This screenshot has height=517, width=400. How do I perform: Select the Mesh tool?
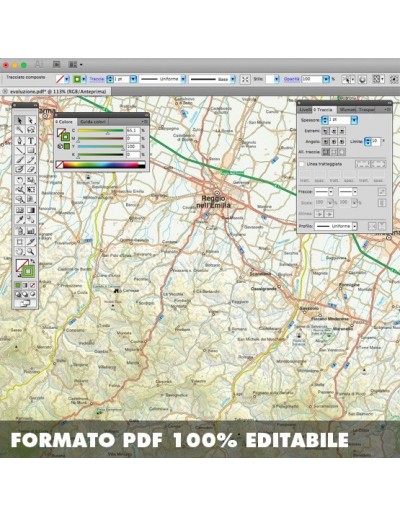coord(20,210)
